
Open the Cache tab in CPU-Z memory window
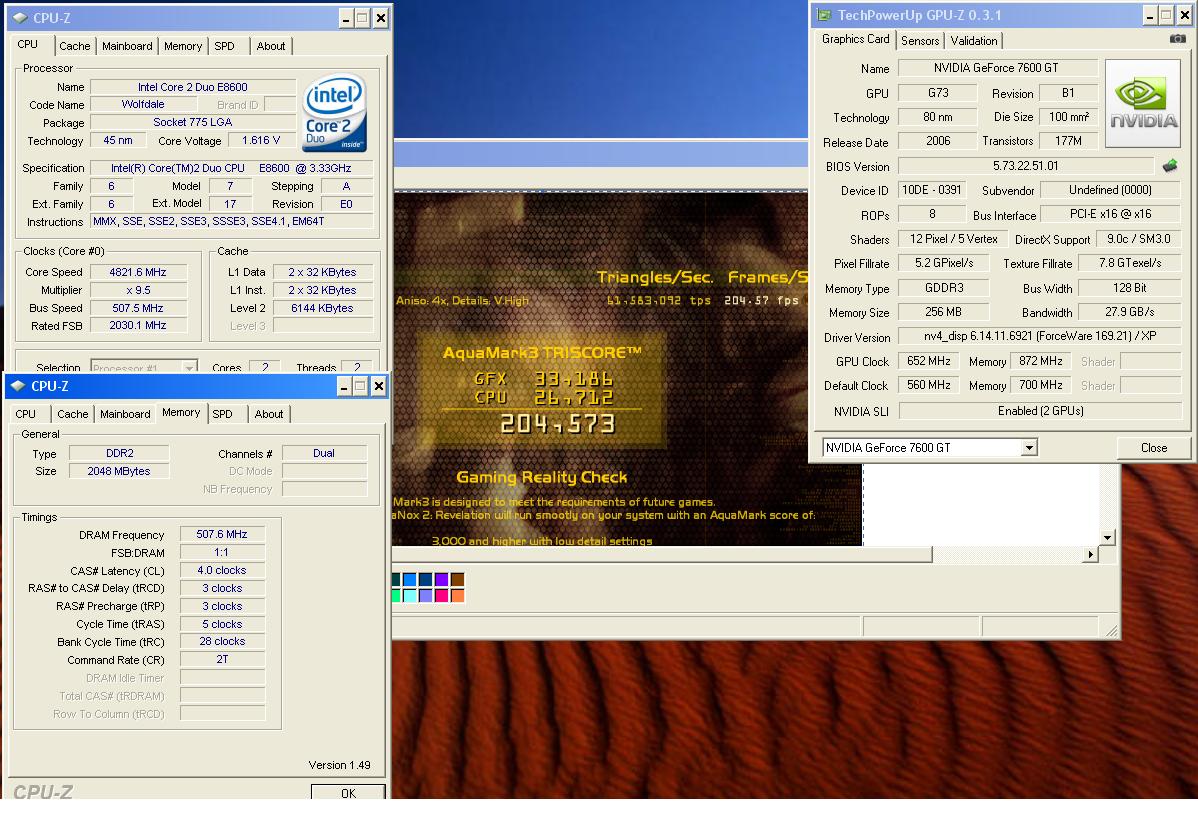coord(73,414)
